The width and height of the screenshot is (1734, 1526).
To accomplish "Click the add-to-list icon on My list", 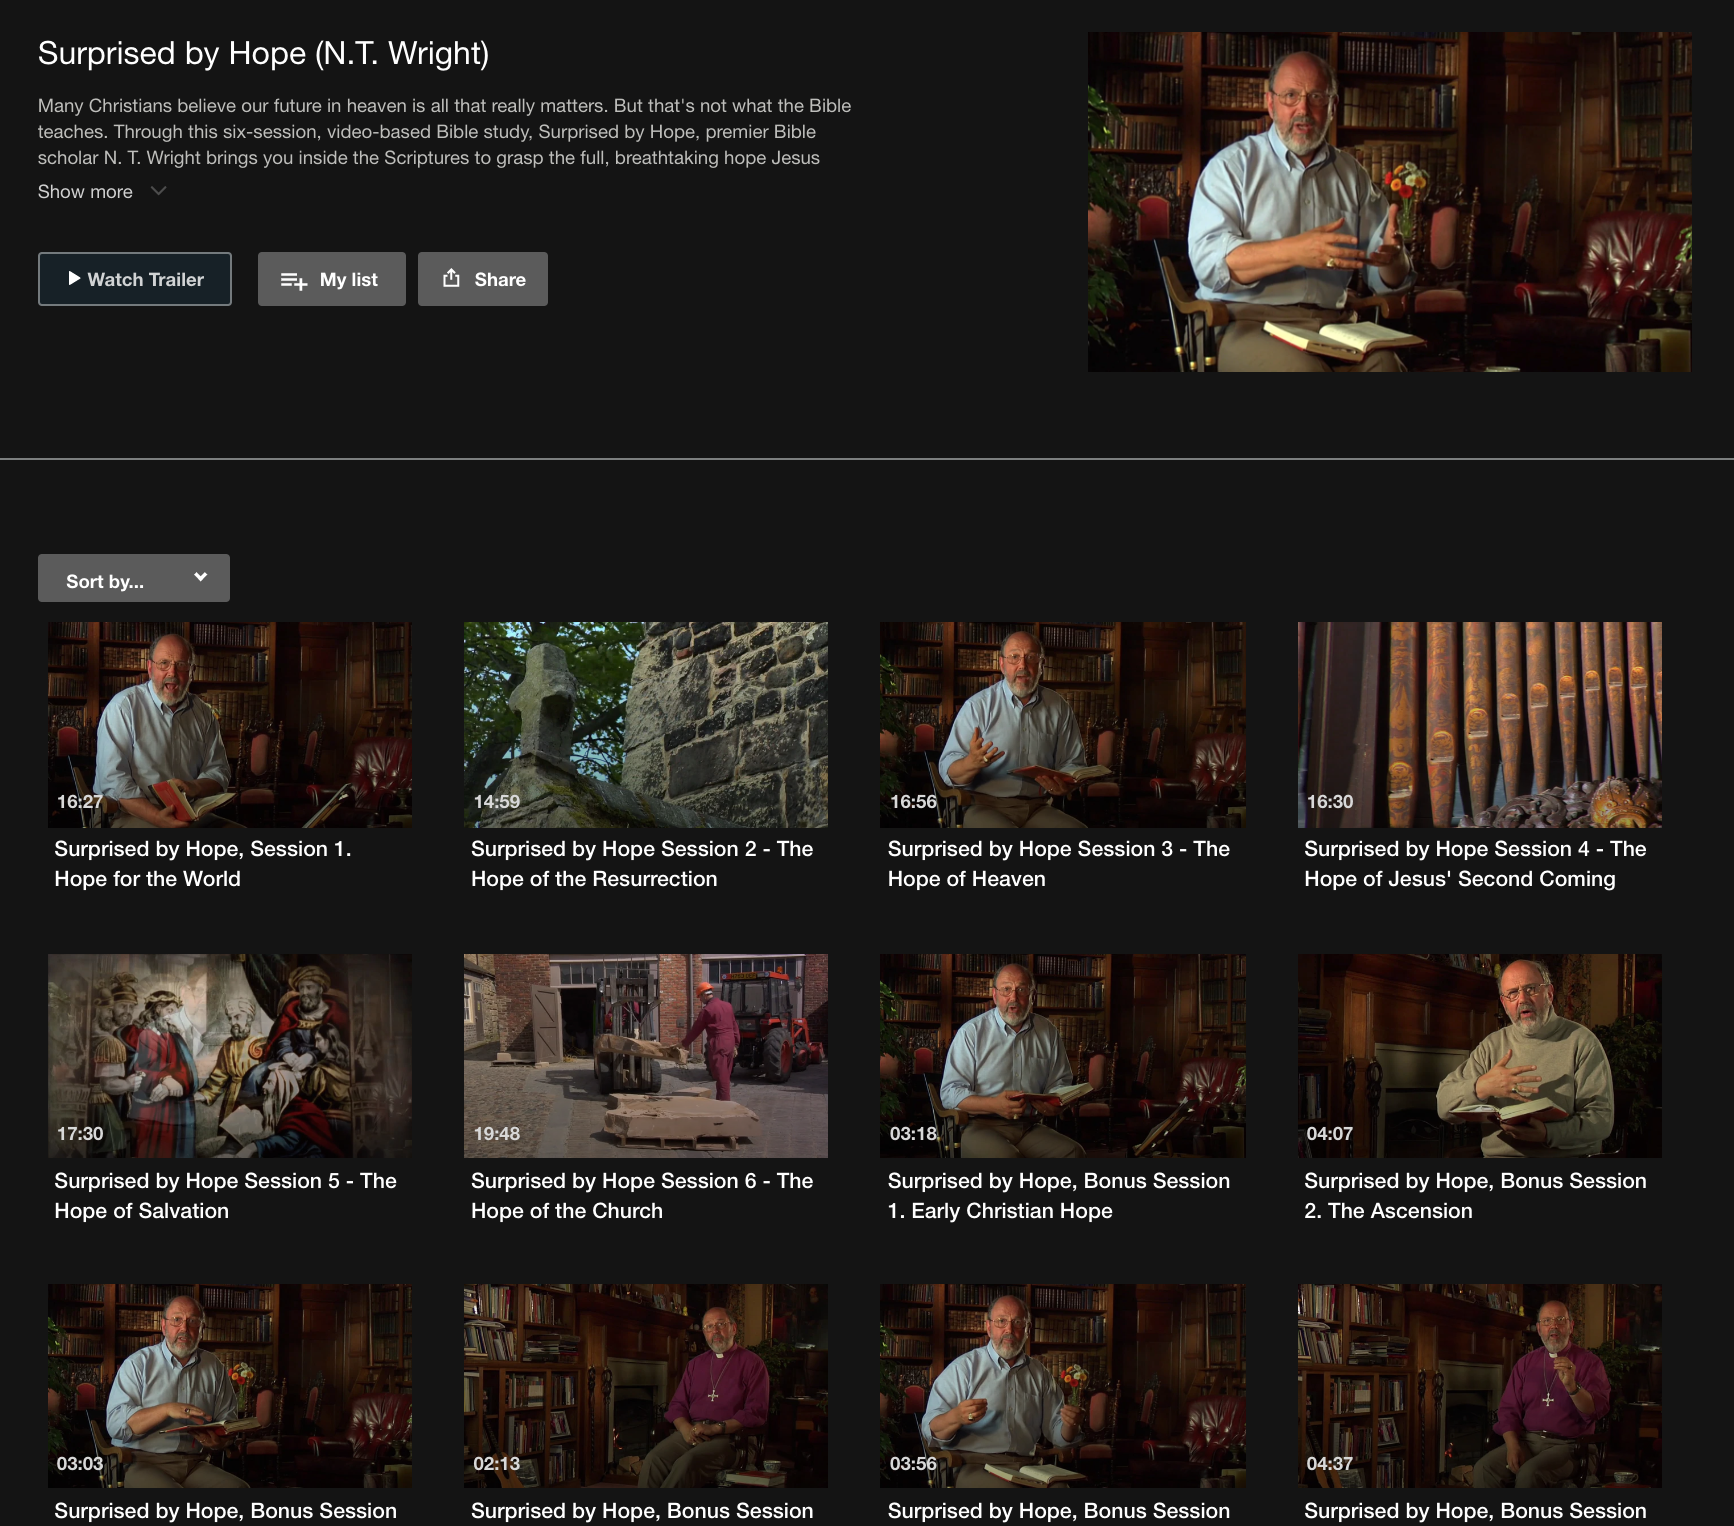I will [x=294, y=280].
